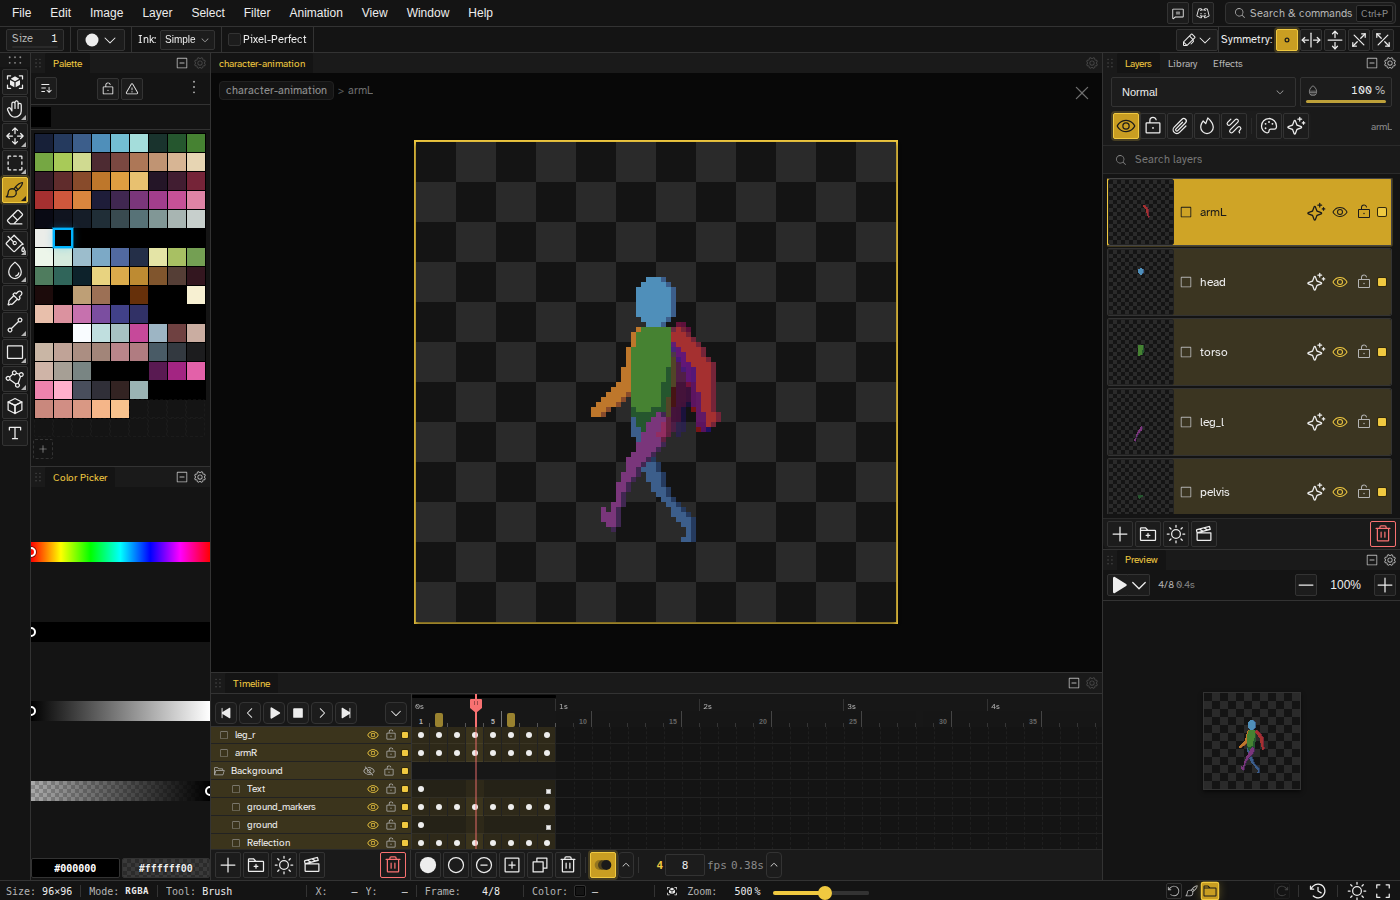Enable vertical mirror symmetry
The image size is (1400, 900).
1335,40
